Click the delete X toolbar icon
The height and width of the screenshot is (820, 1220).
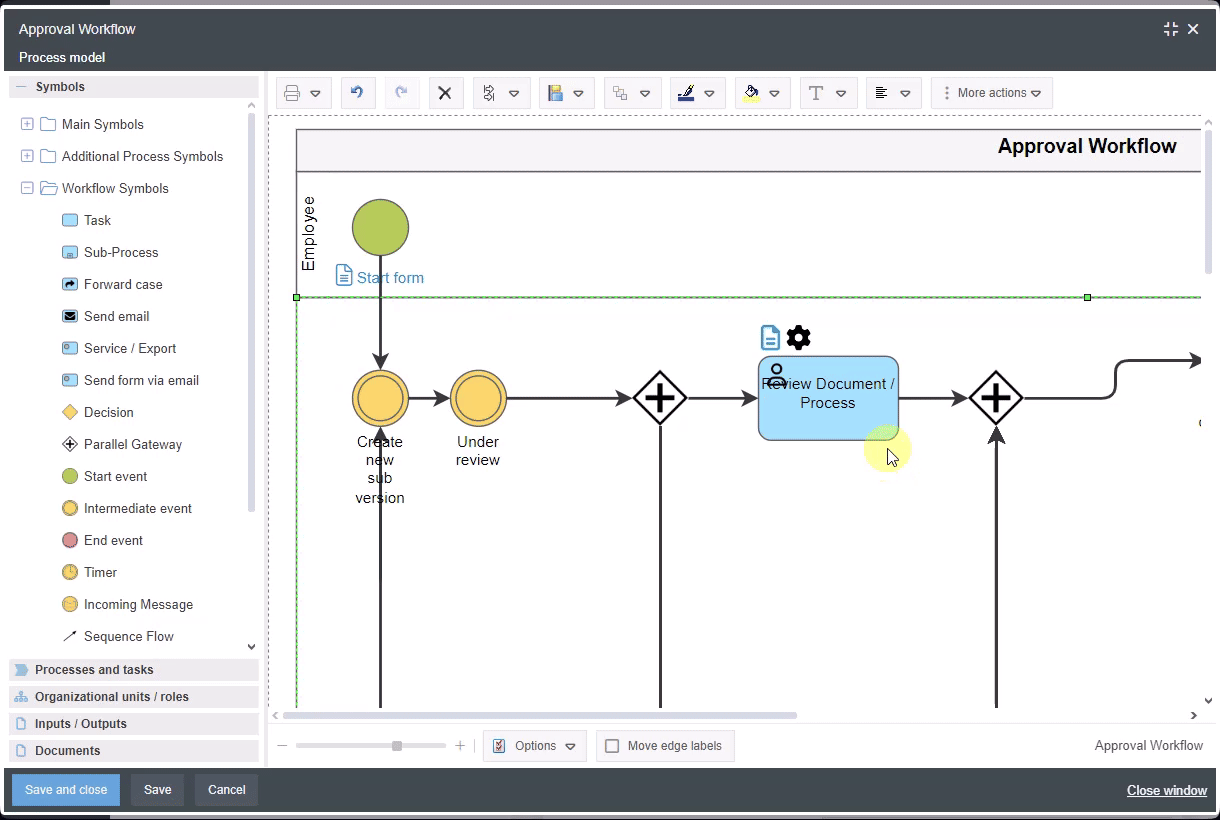[445, 93]
